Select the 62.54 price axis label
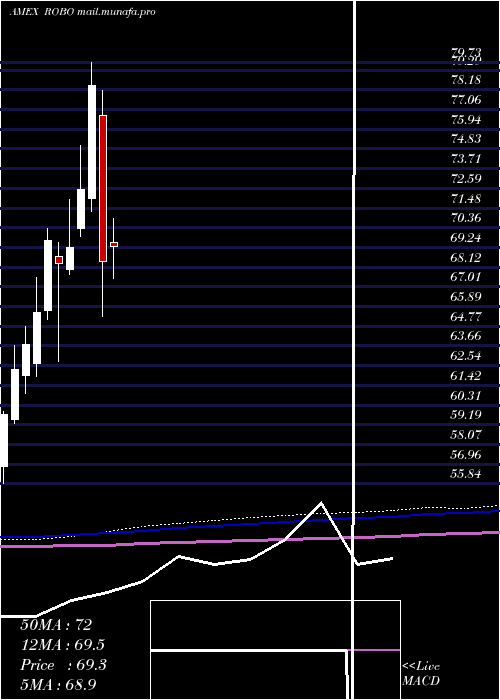Image resolution: width=500 pixels, height=700 pixels. coord(466,356)
